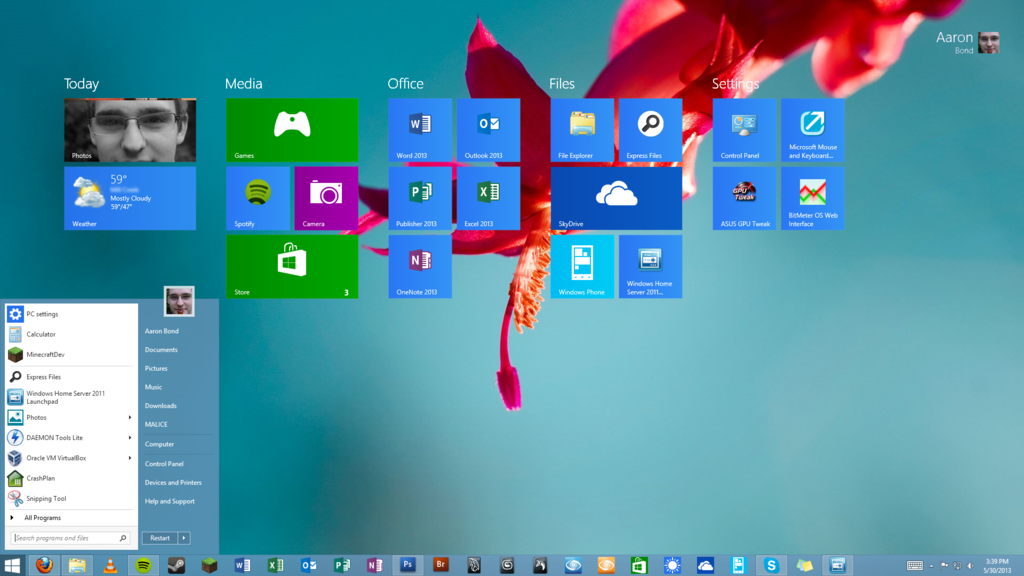Click the user picture atop the Start menu
1024x576 pixels.
[x=179, y=301]
